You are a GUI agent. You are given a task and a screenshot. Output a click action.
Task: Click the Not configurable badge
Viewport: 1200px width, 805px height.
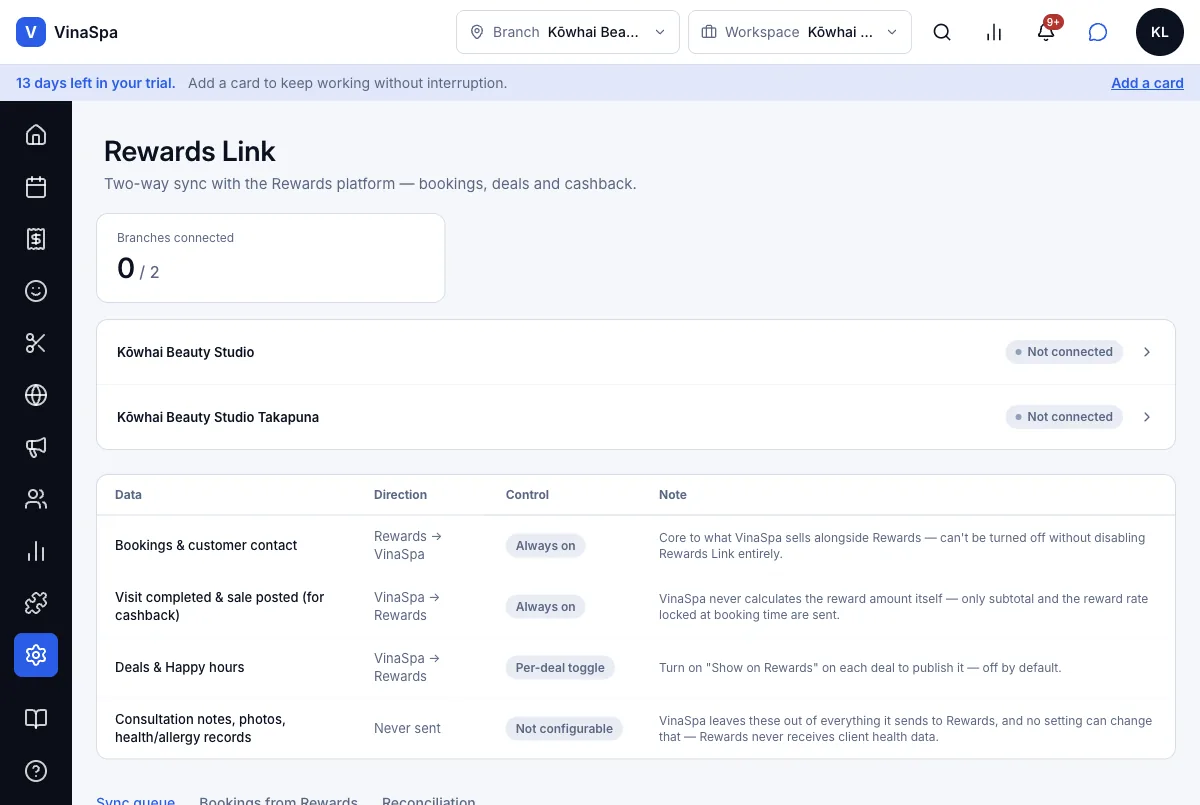pos(564,729)
